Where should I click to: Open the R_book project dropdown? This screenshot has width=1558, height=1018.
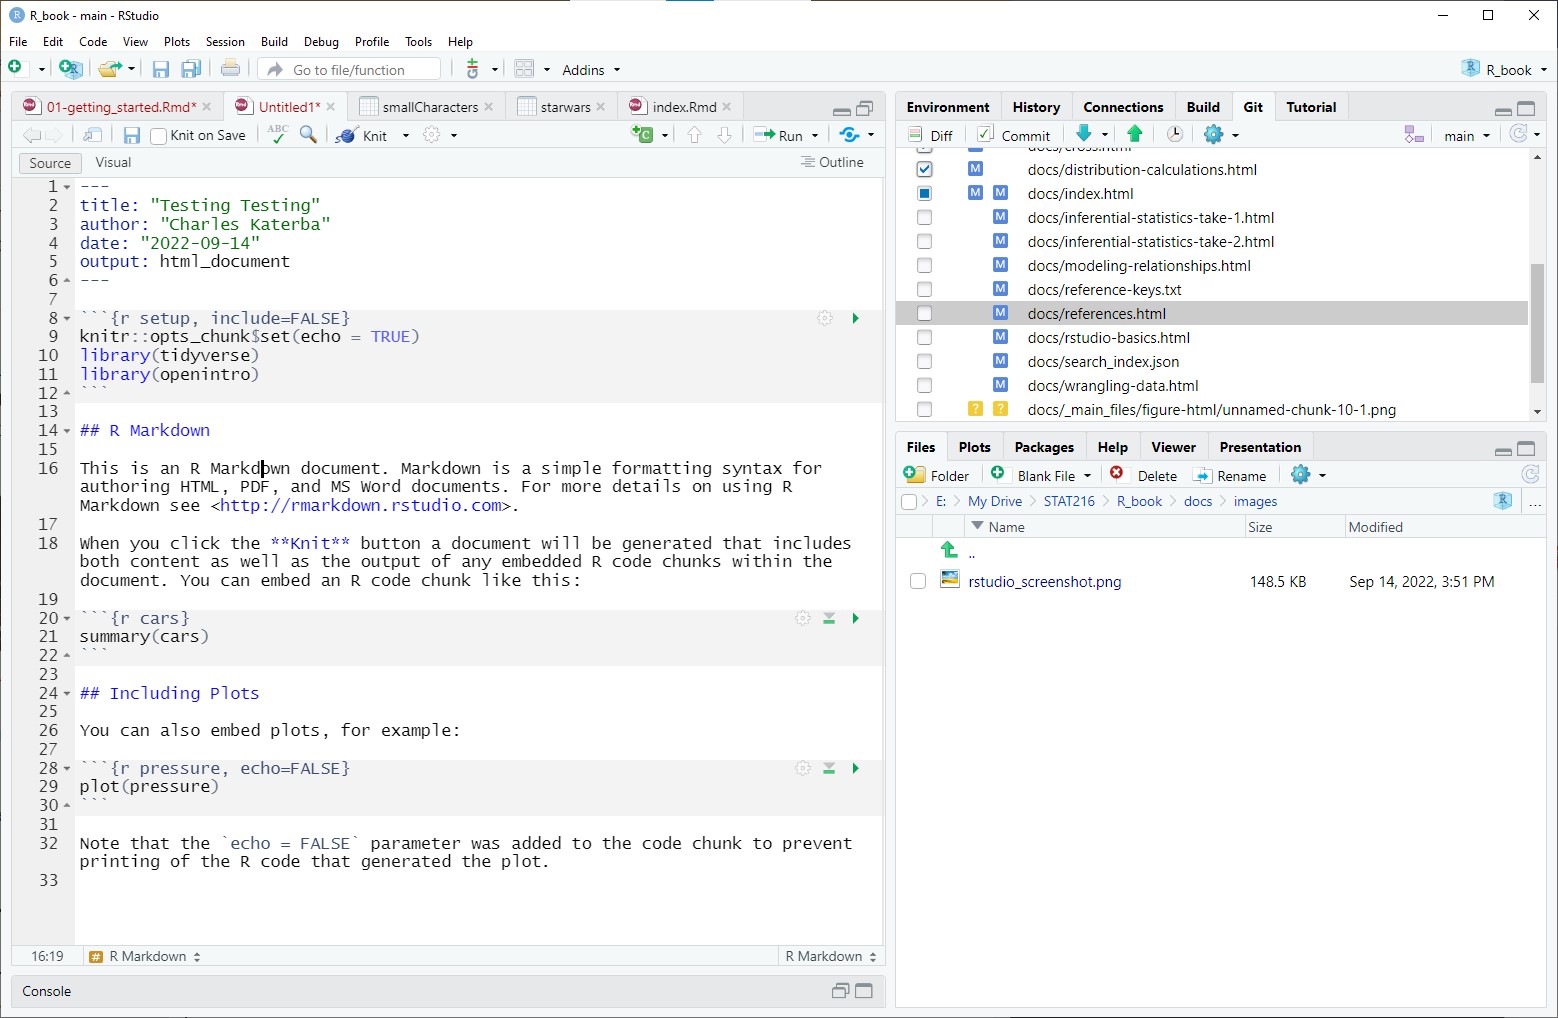coord(1504,69)
